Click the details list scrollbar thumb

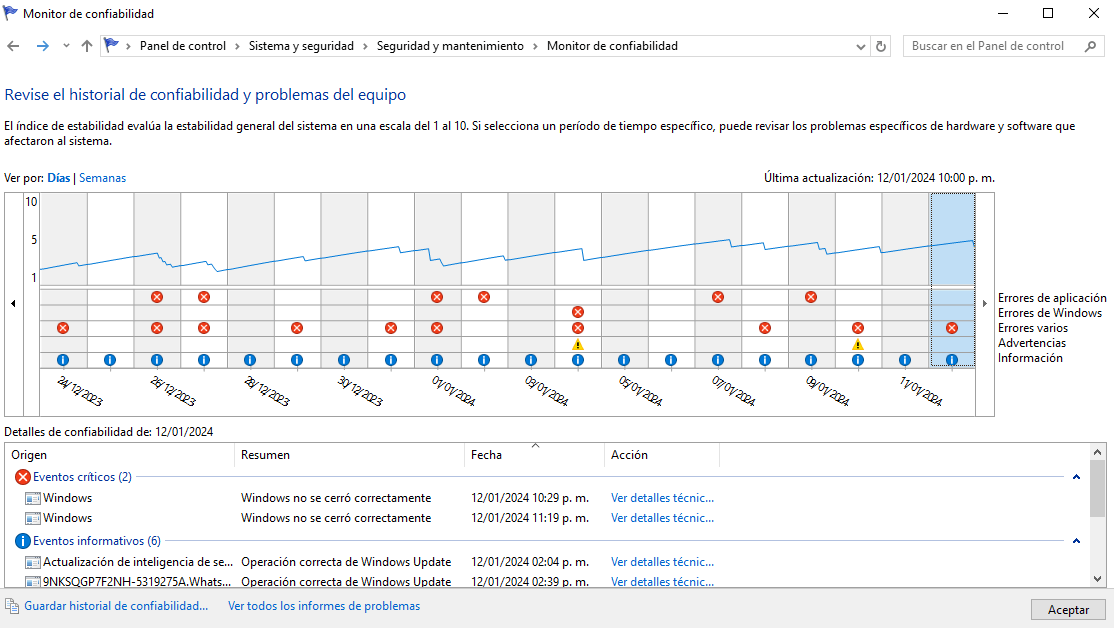click(x=1098, y=489)
